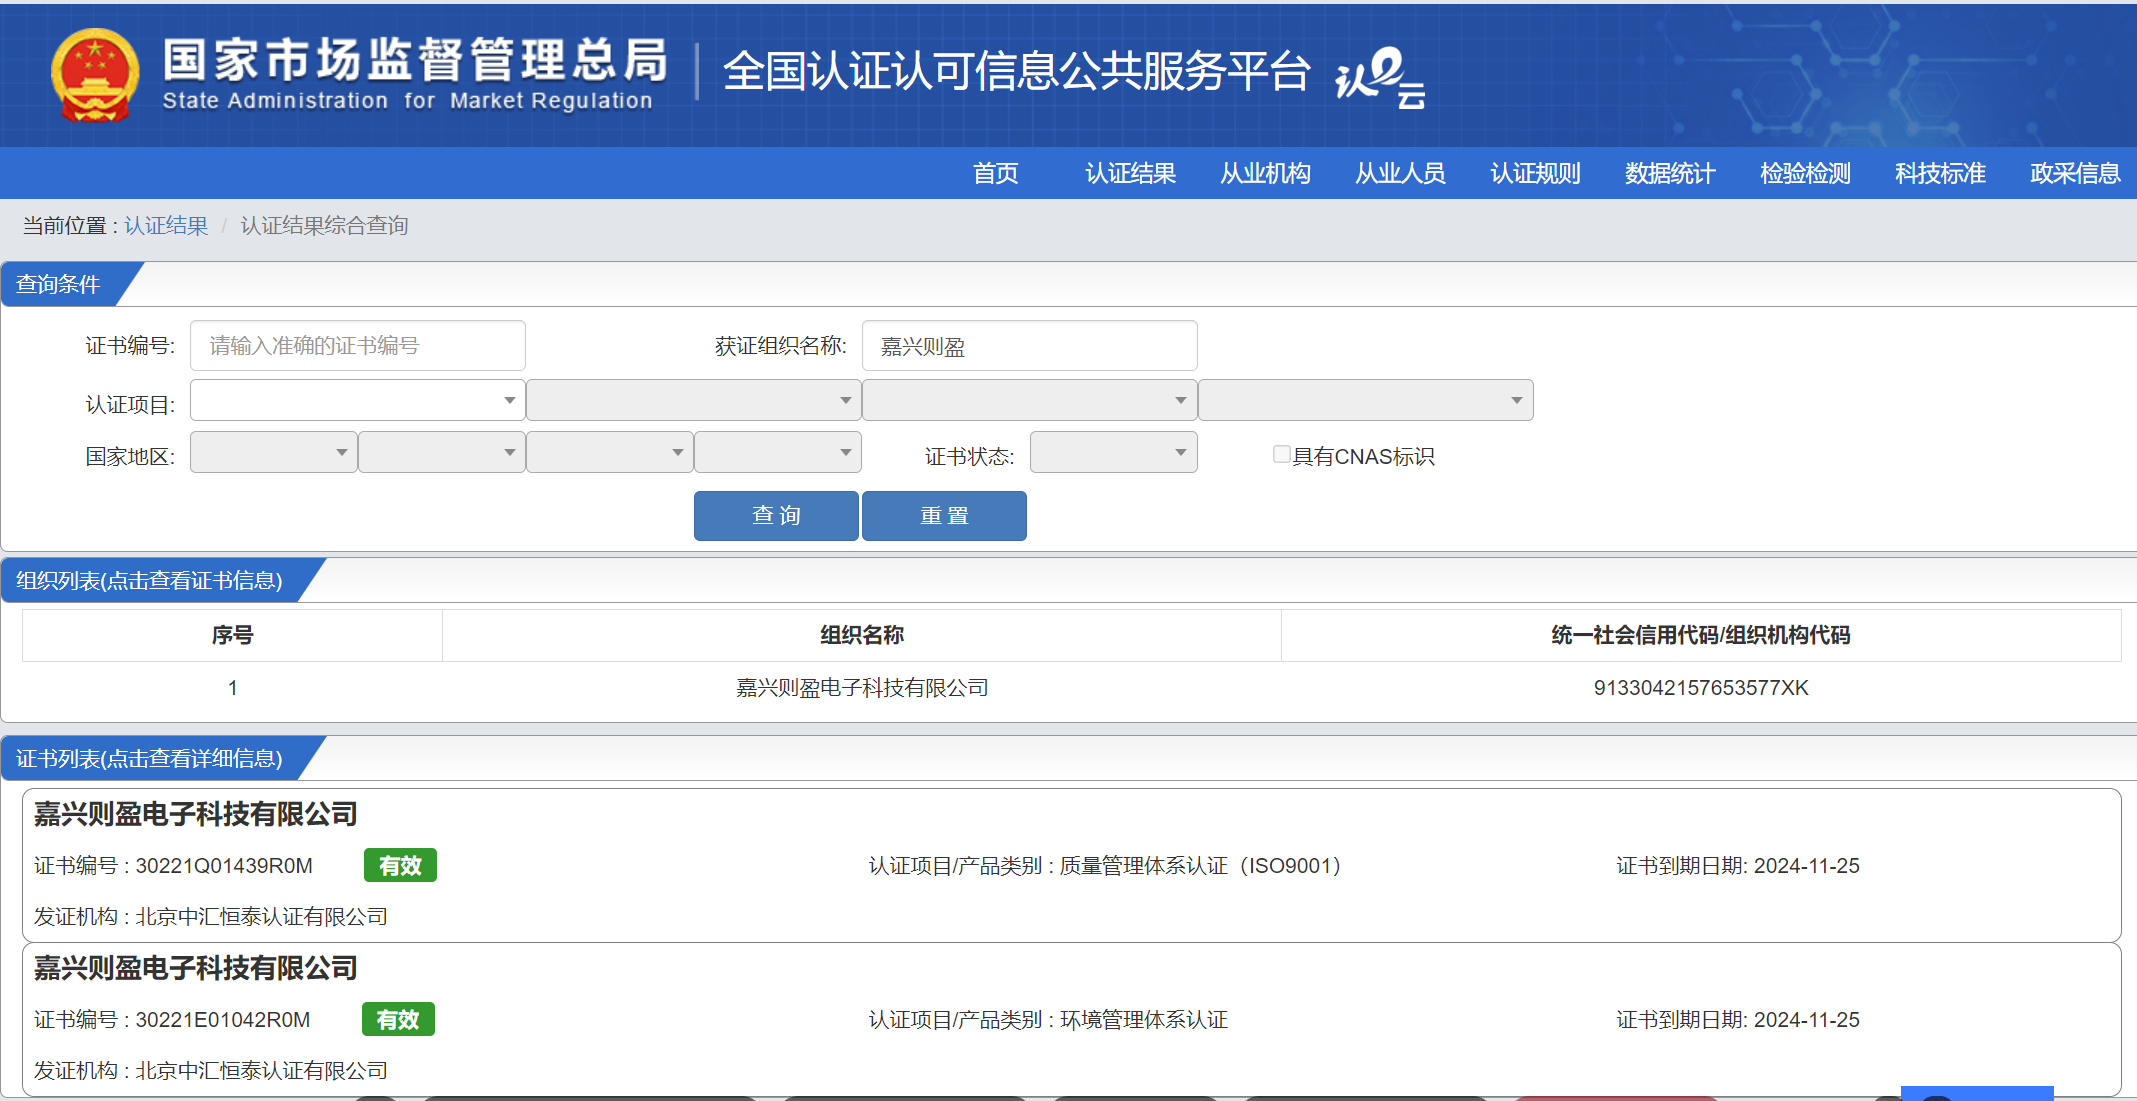2137x1101 pixels.
Task: Click the first card's 证书到期日期 2024-11-25
Action: [1738, 866]
